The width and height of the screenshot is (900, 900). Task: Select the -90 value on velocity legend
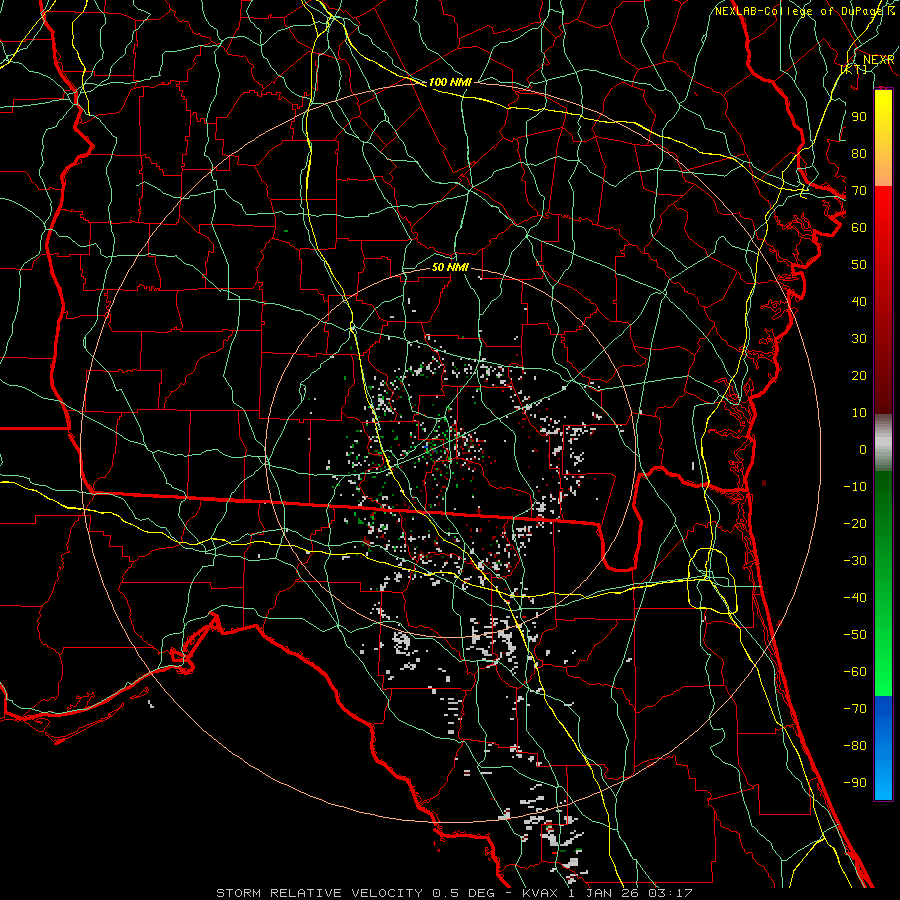tap(855, 783)
